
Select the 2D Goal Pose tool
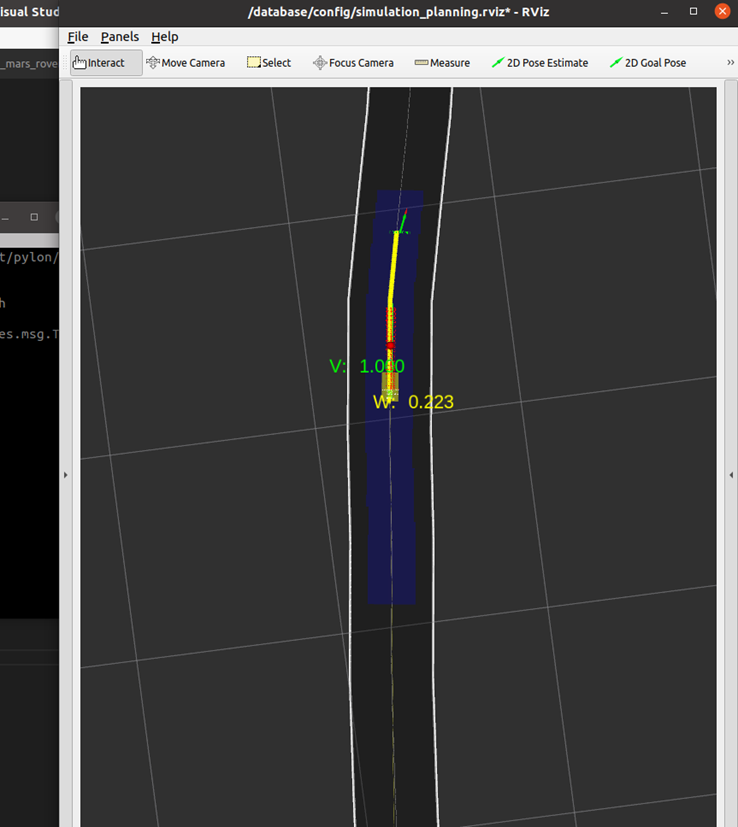pos(648,63)
